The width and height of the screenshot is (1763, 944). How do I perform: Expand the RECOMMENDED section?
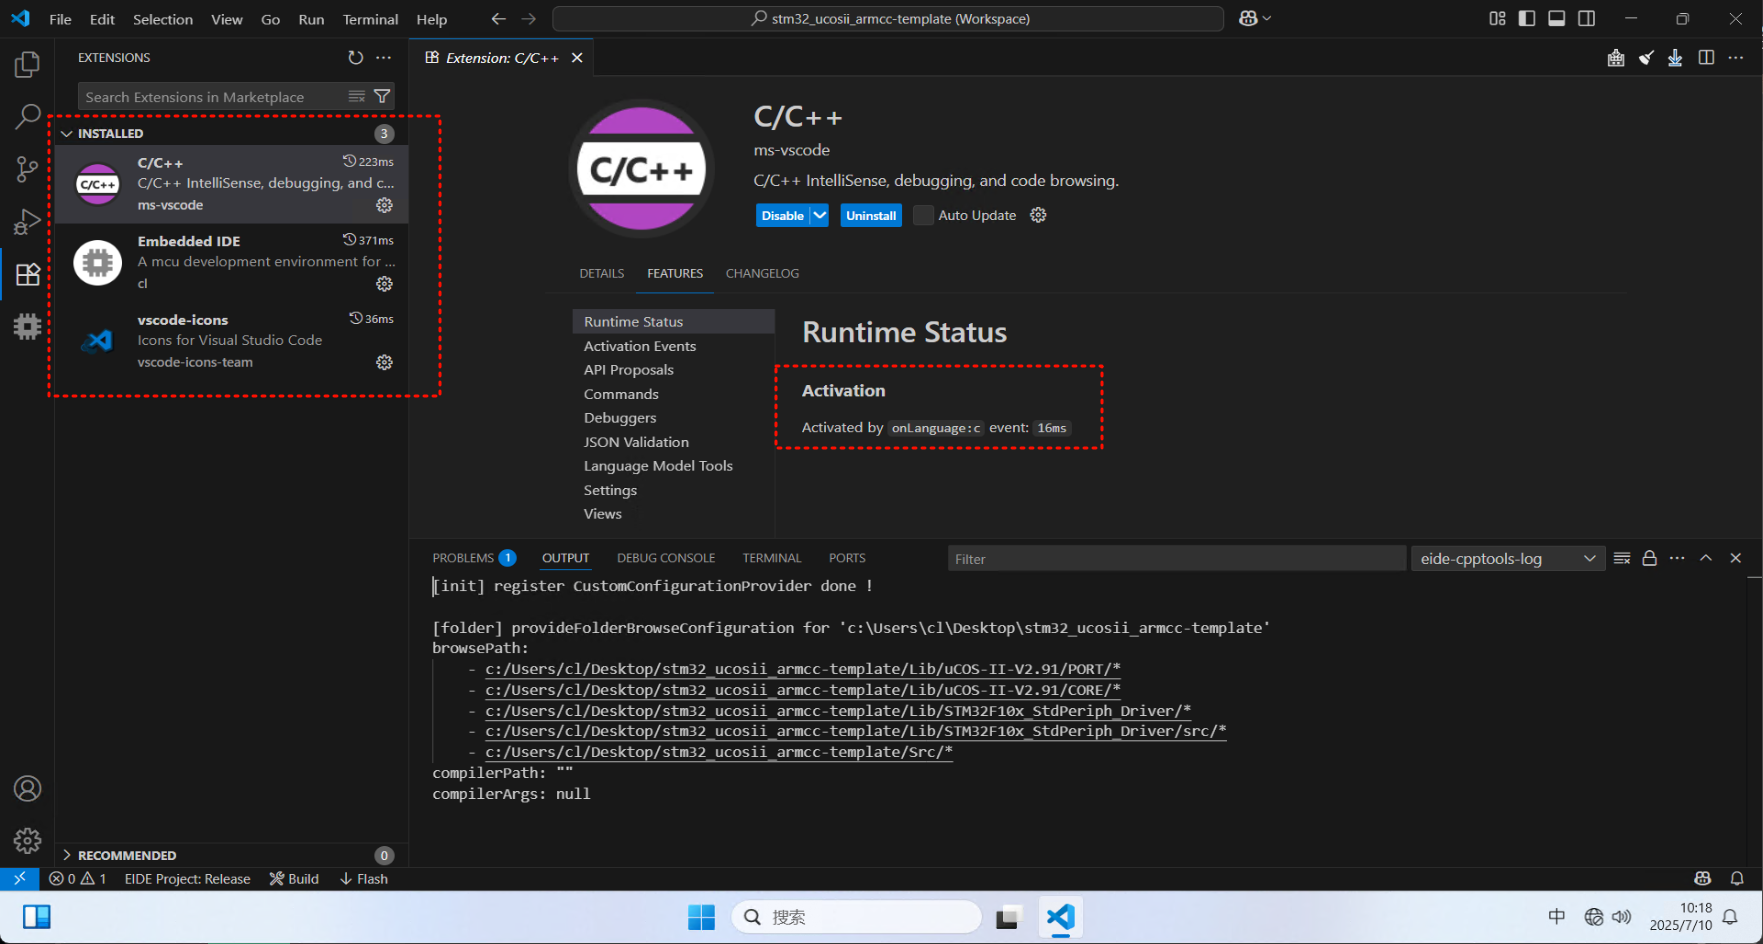[x=232, y=855]
